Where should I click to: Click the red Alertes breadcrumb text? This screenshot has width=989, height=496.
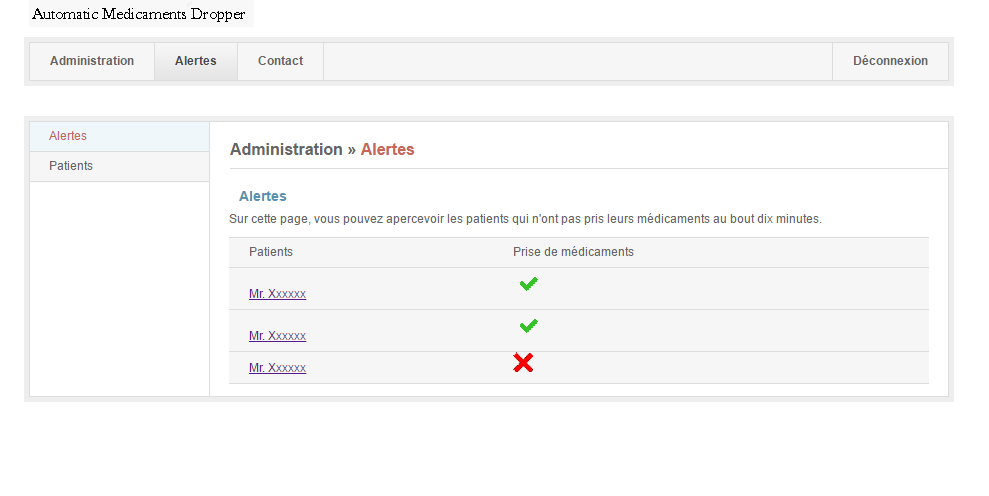pyautogui.click(x=387, y=149)
